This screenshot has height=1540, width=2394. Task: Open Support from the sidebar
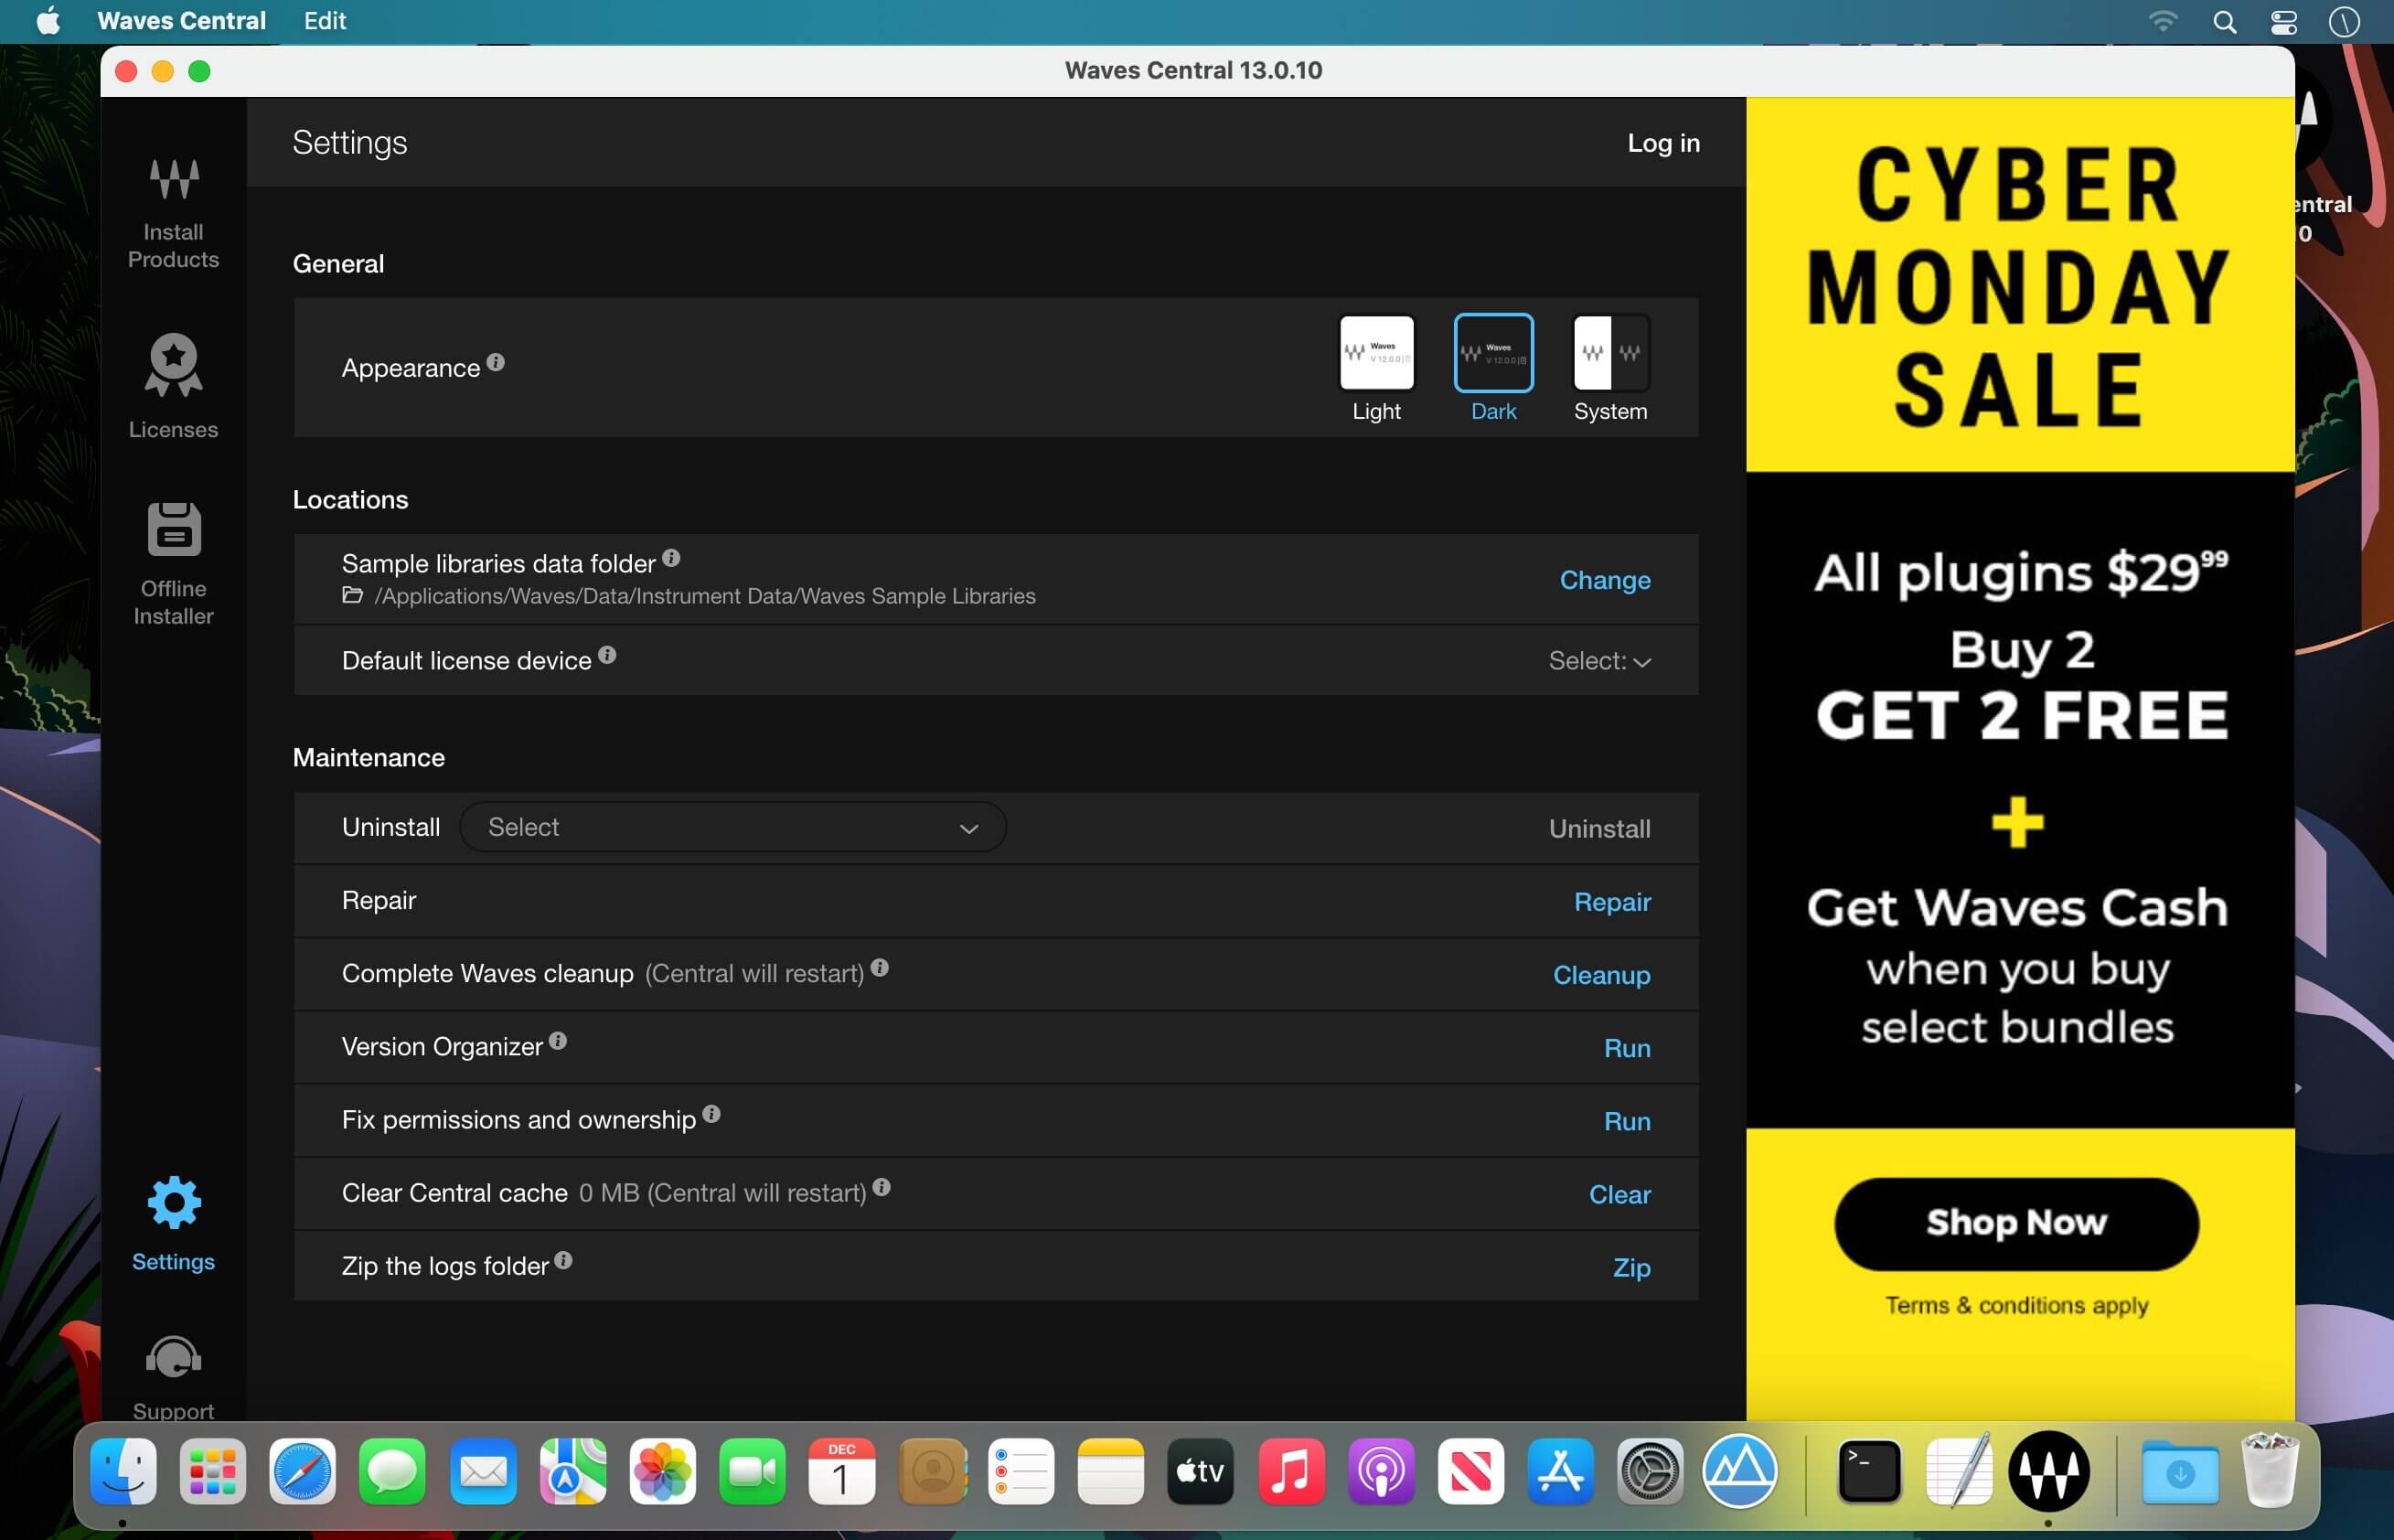pyautogui.click(x=173, y=1378)
